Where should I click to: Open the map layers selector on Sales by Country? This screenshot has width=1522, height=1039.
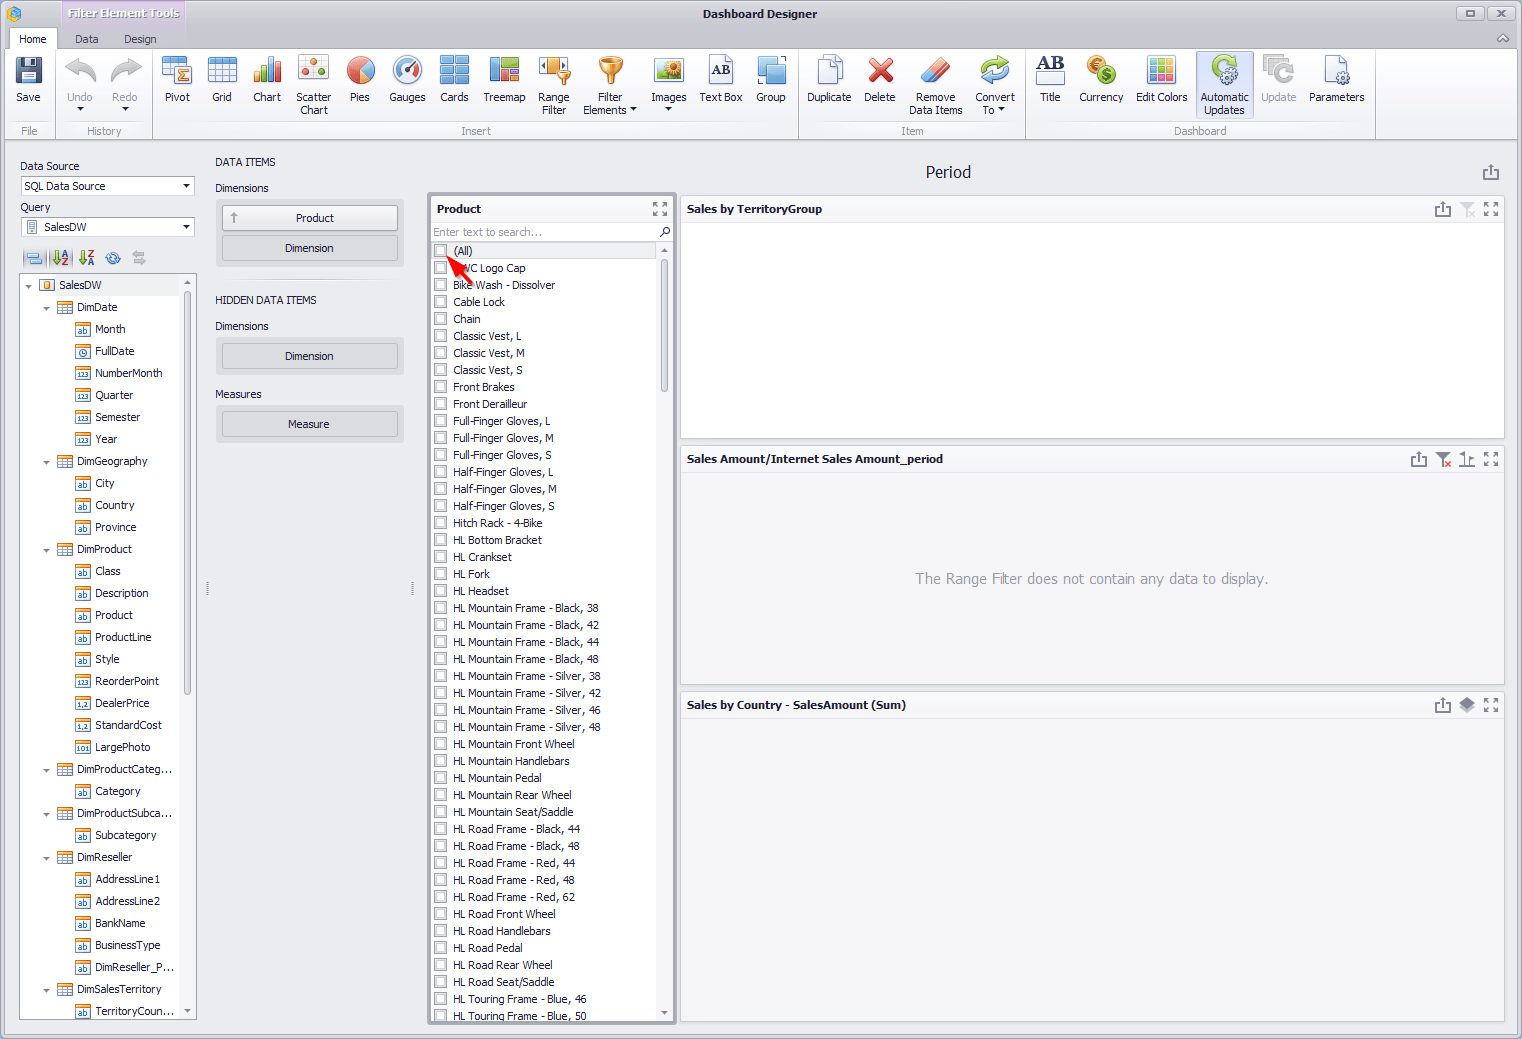(1467, 705)
